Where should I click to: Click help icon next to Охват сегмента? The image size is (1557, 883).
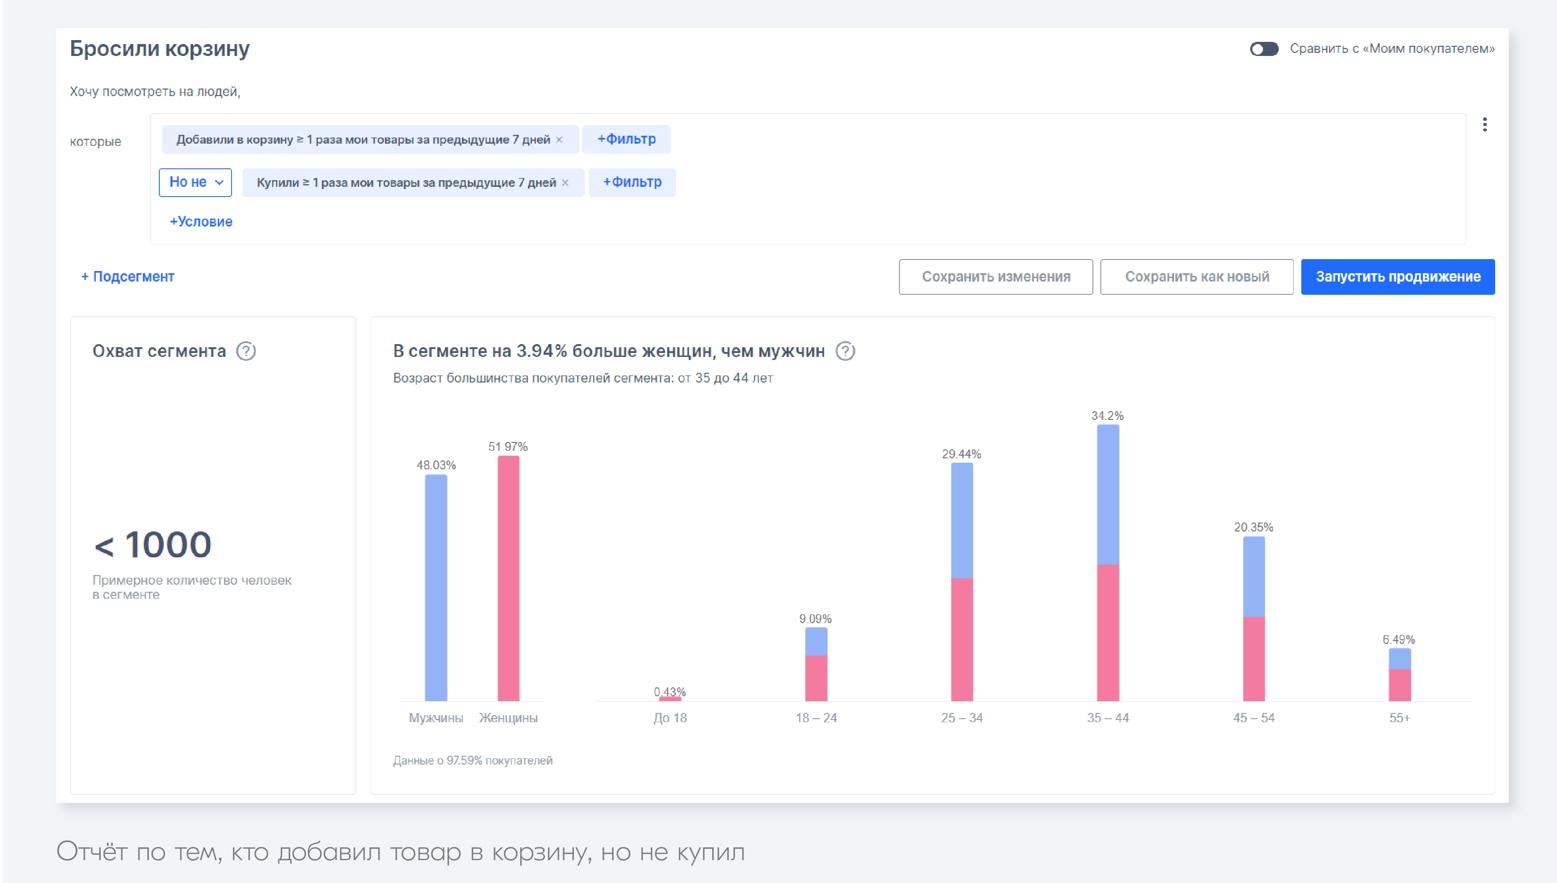tap(246, 351)
